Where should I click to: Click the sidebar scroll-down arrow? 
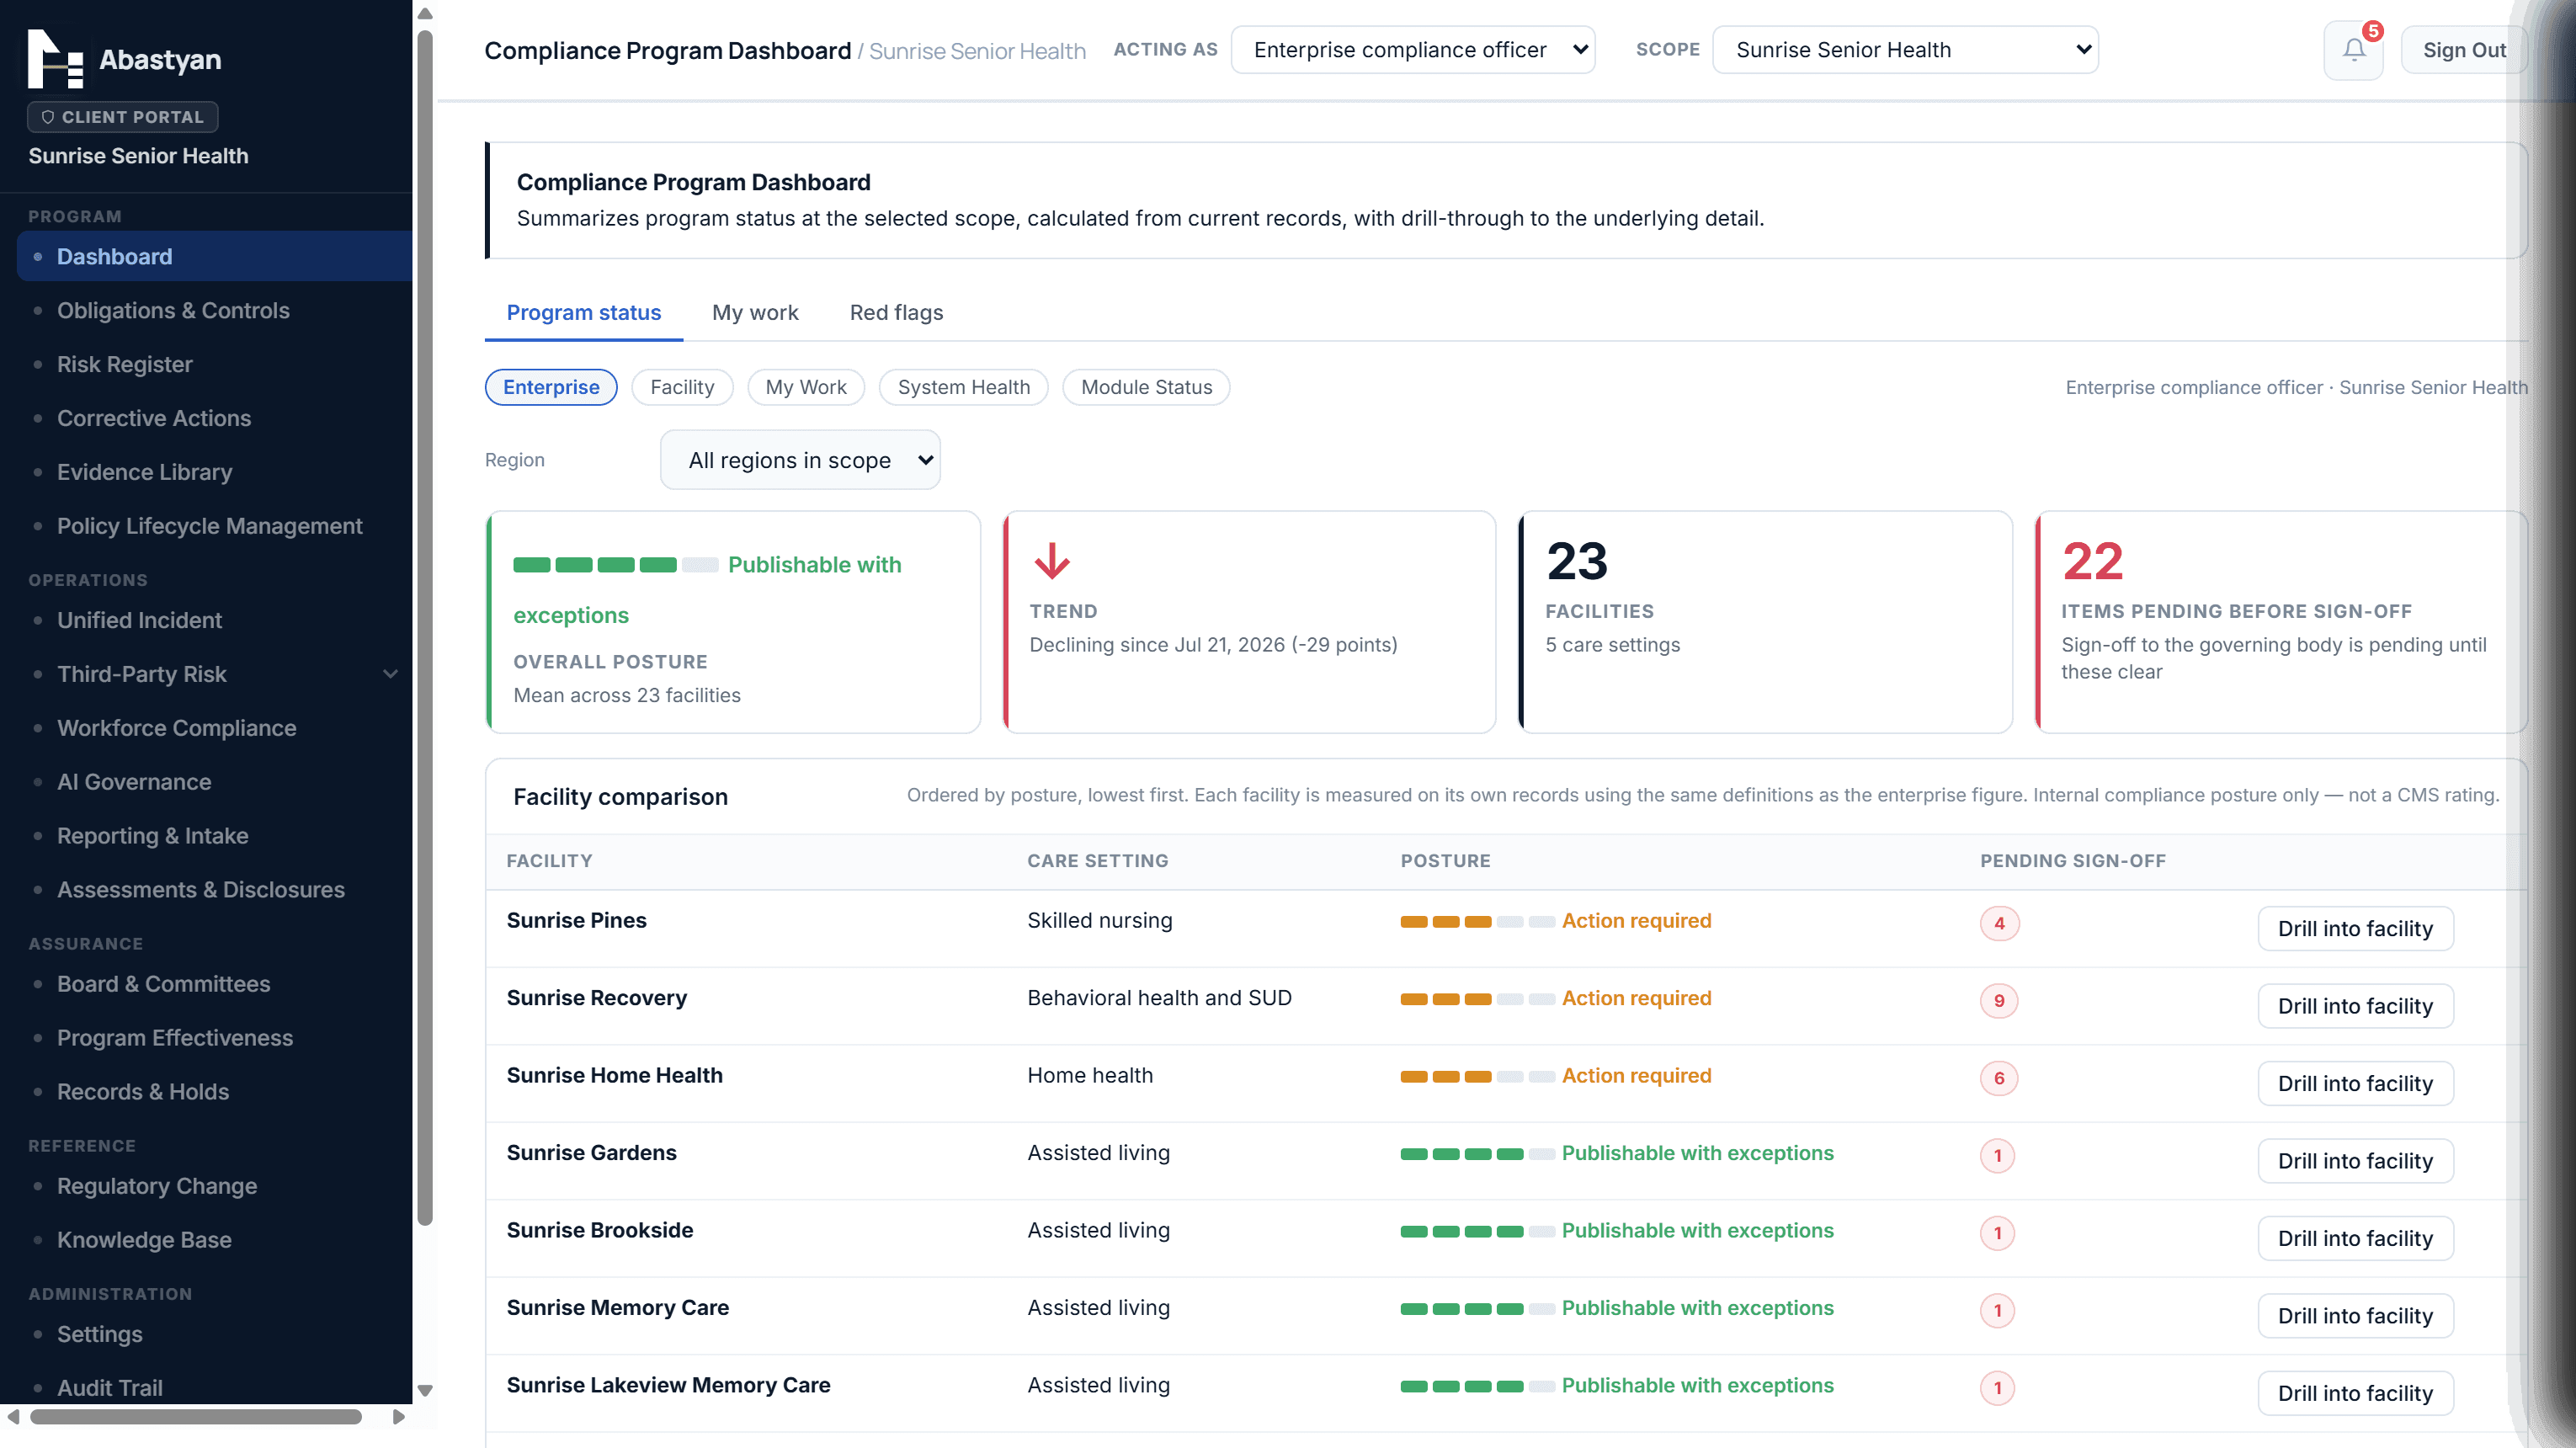[x=425, y=1390]
